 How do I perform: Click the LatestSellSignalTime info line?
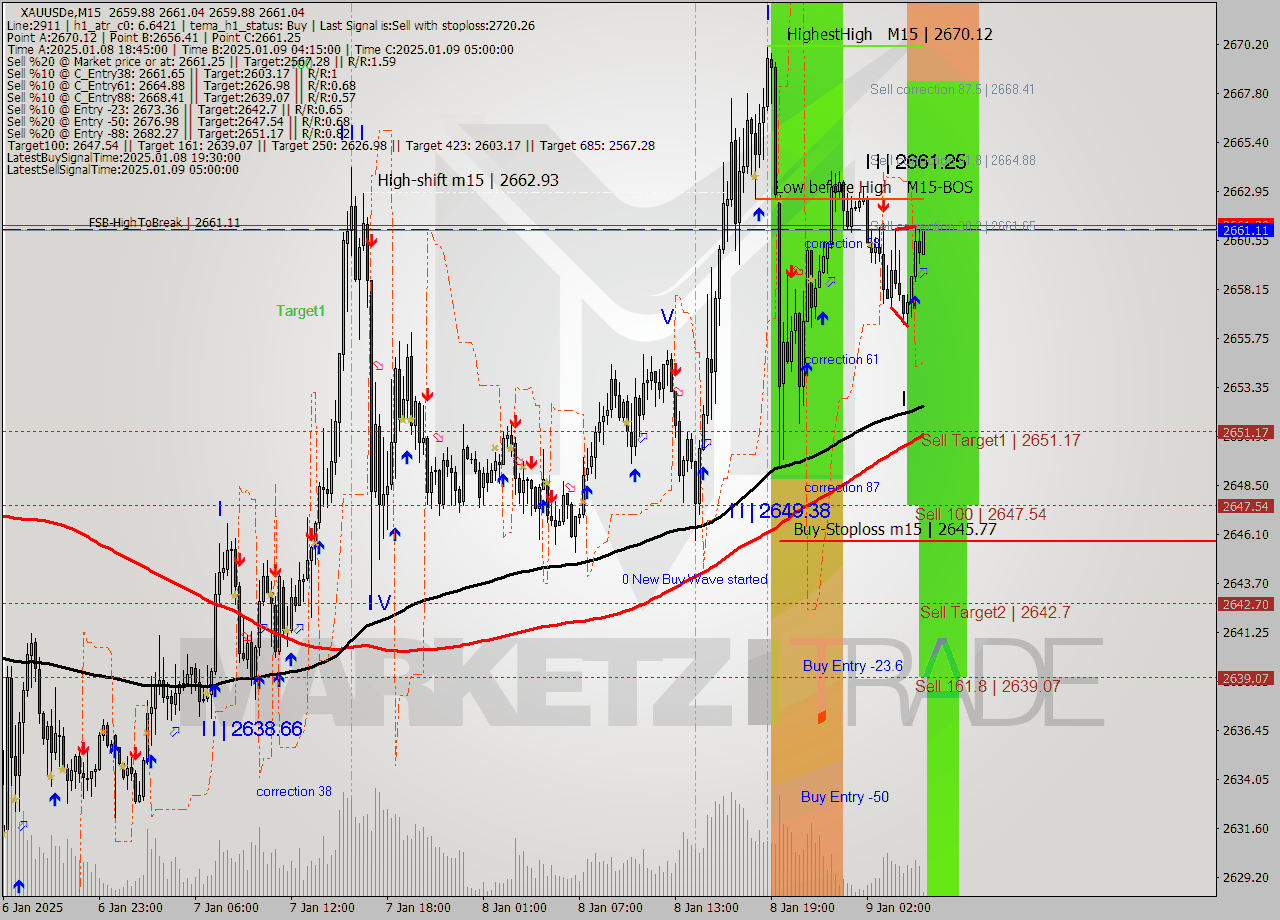click(123, 169)
